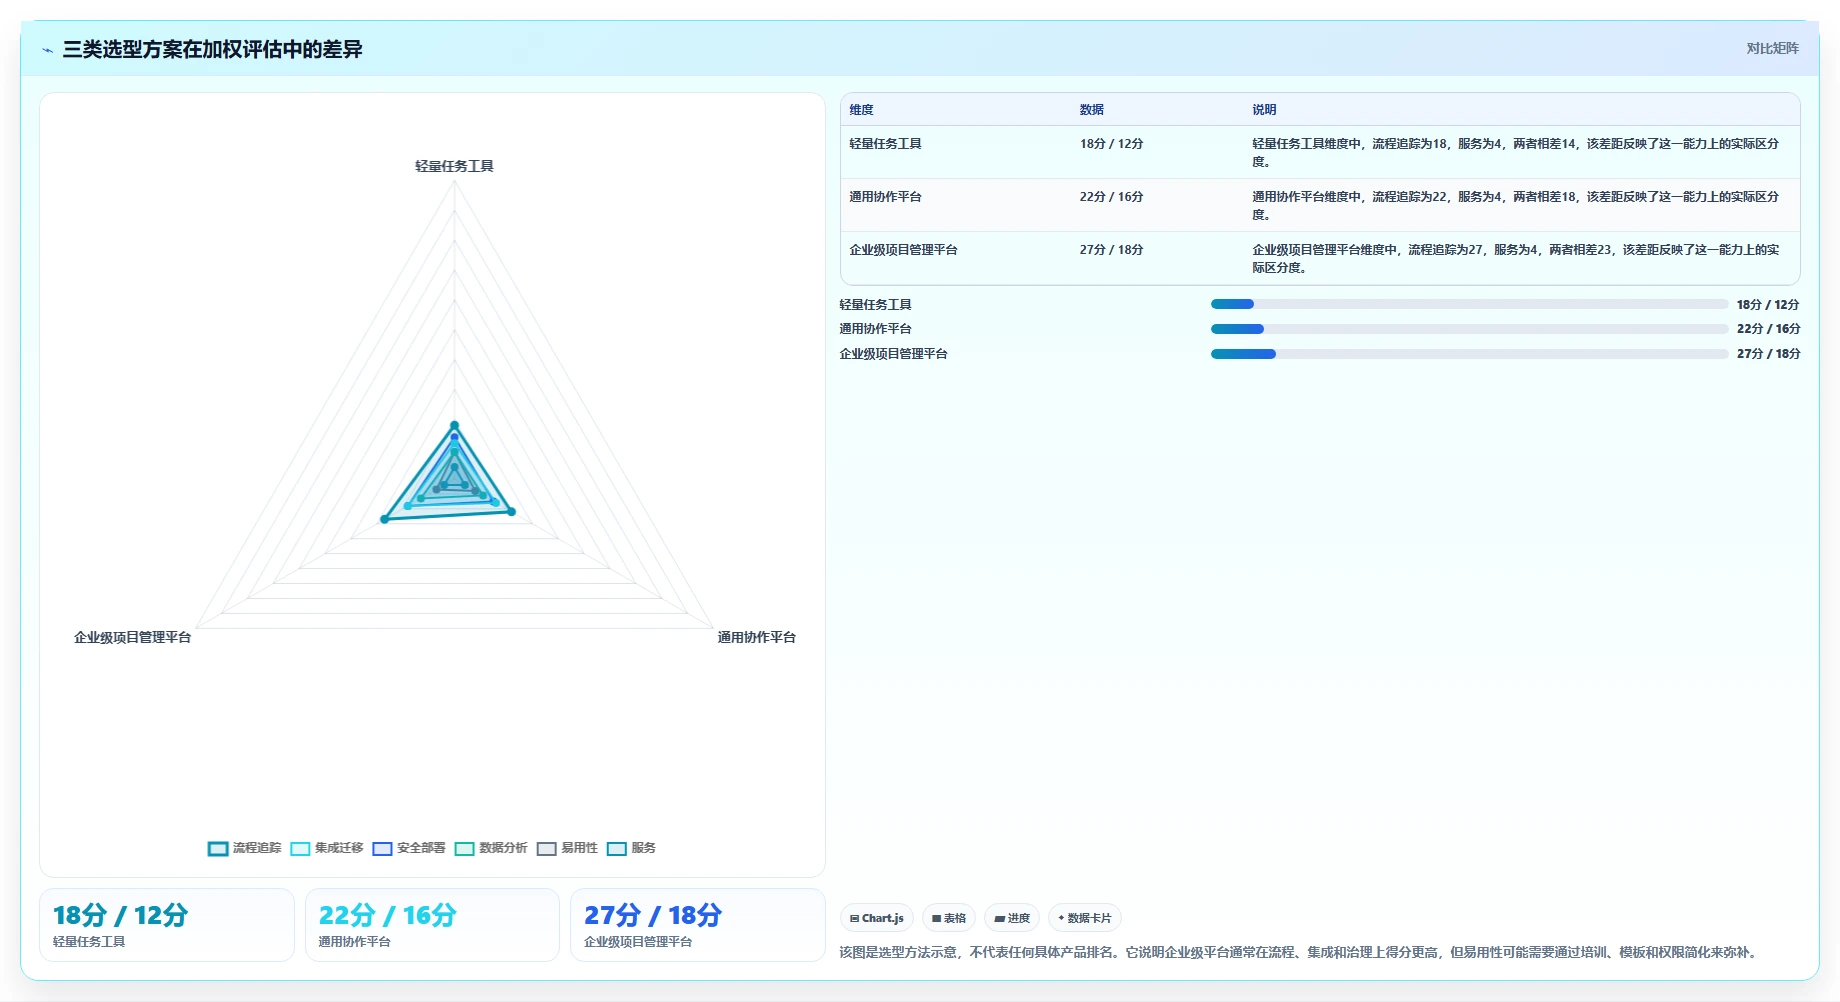Click the 通用协作平台 progress bar
This screenshot has height=1002, width=1840.
[x=1469, y=329]
